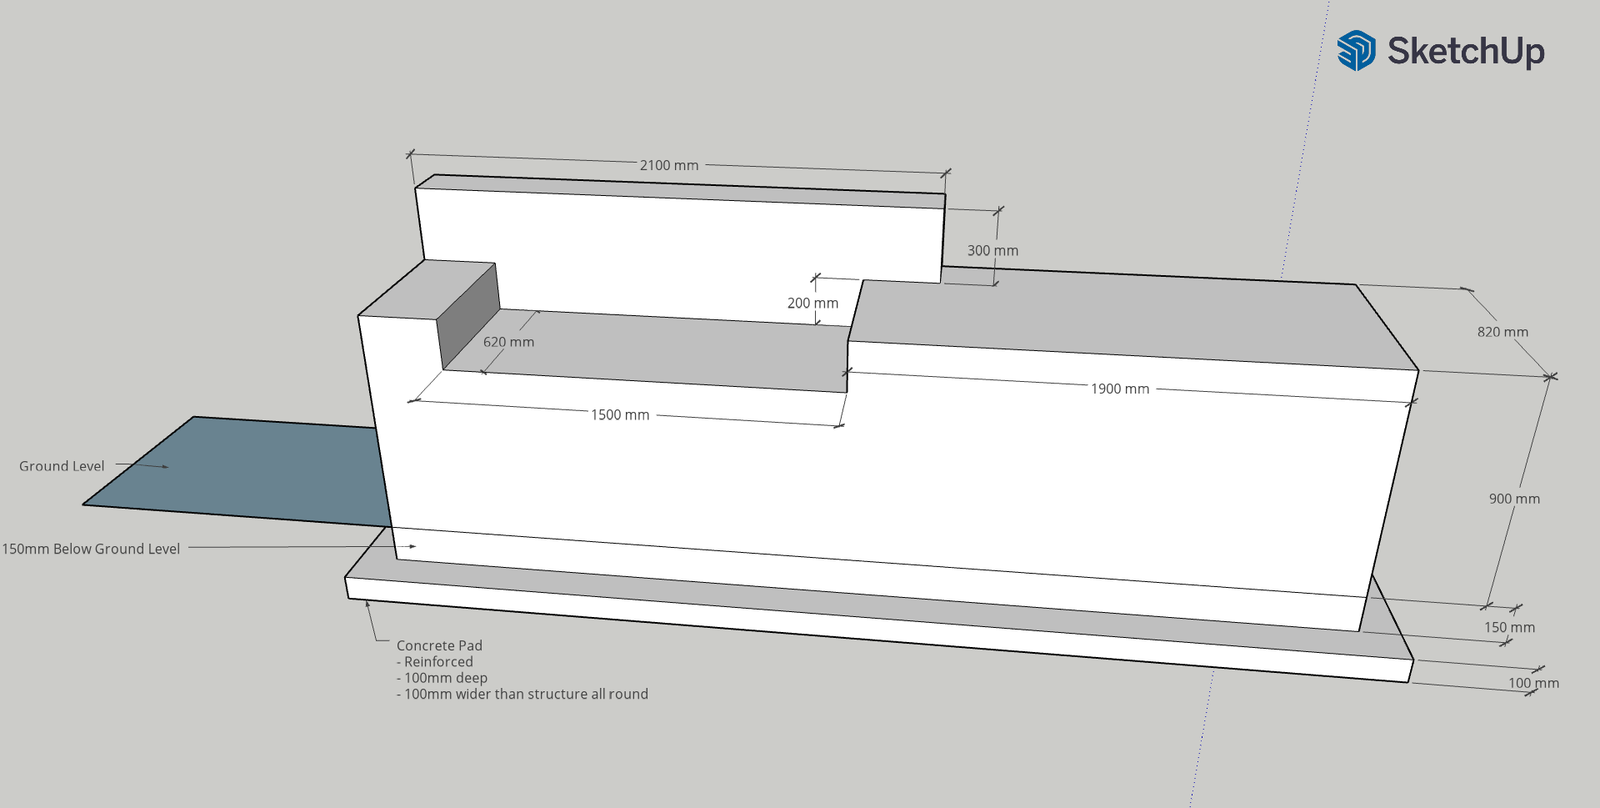
Task: Click the SketchUp wordmark text
Action: 1465,50
